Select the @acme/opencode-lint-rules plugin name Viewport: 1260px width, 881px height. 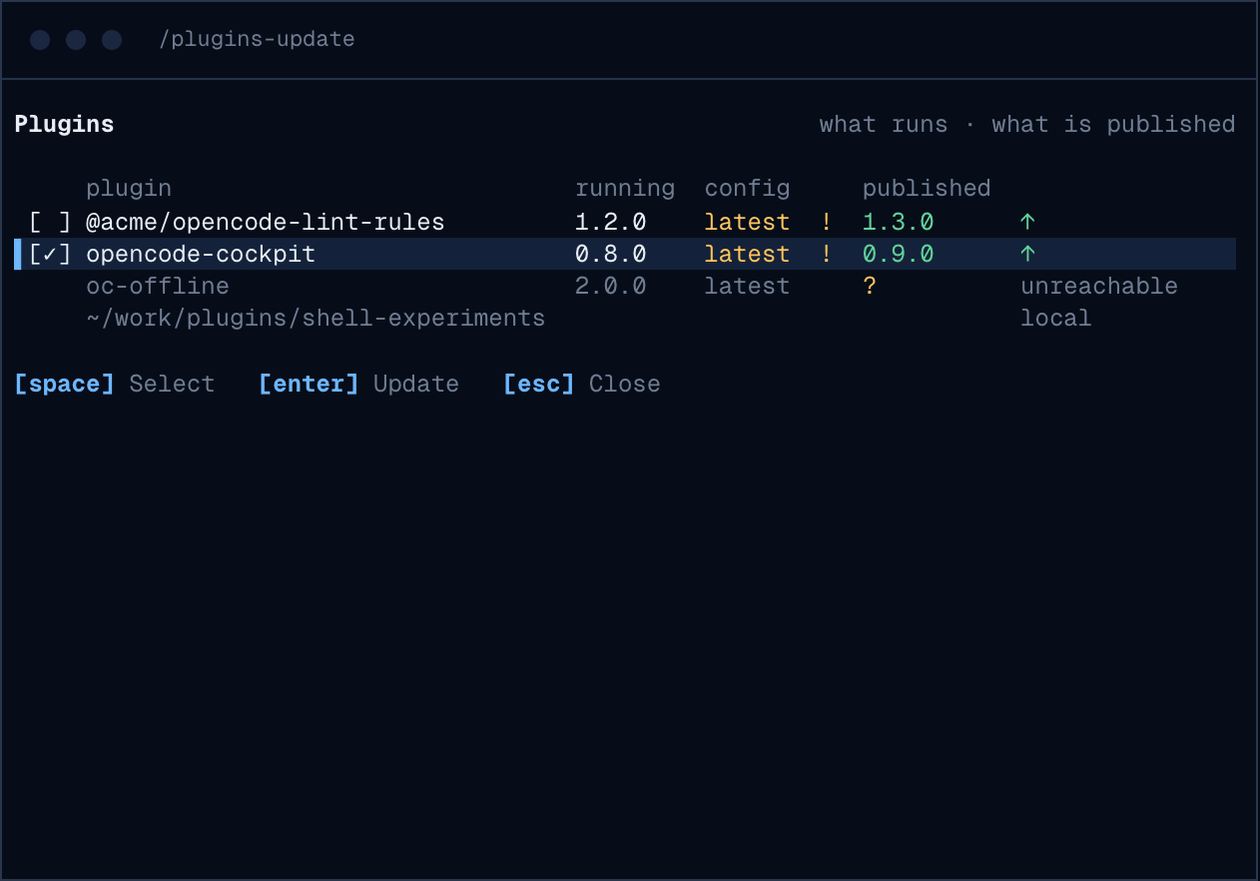click(265, 222)
